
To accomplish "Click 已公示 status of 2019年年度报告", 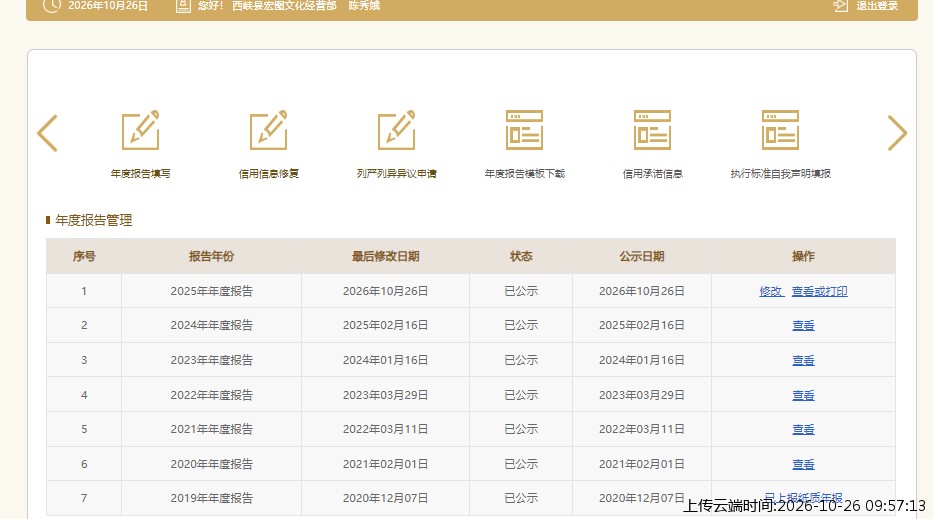I will [x=521, y=498].
